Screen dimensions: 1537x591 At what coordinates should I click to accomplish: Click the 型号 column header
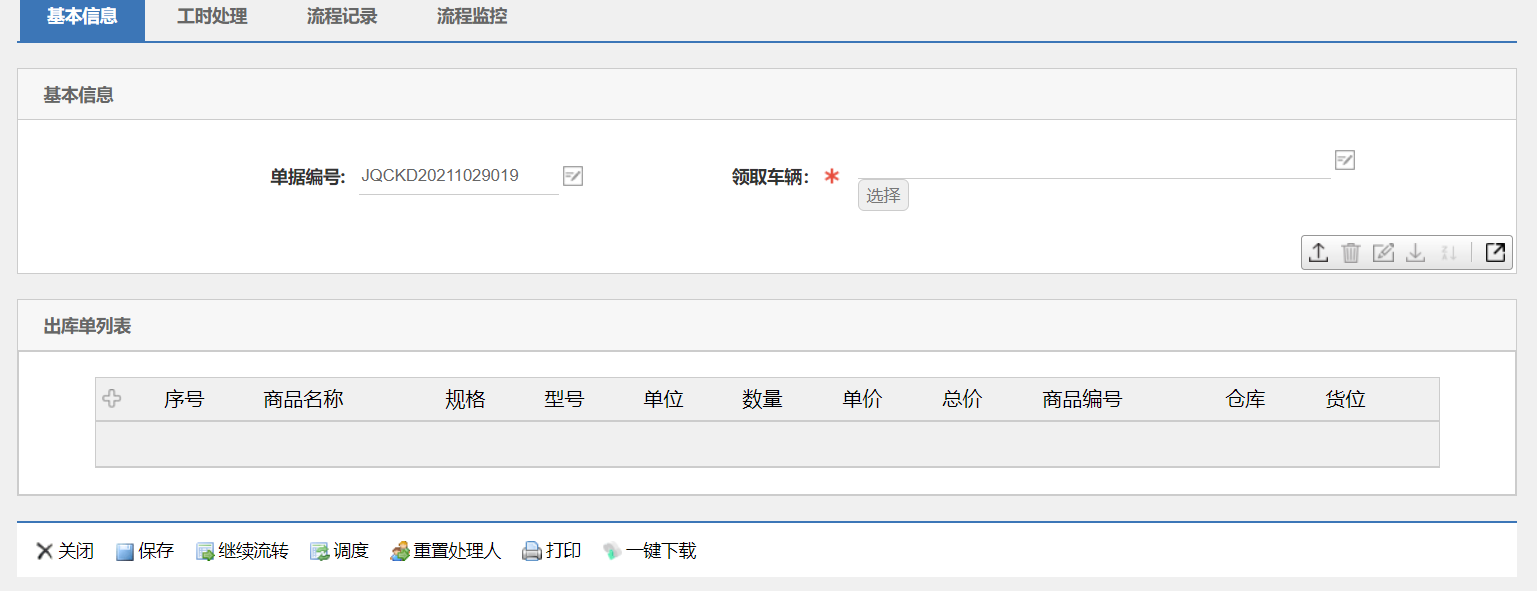[564, 400]
